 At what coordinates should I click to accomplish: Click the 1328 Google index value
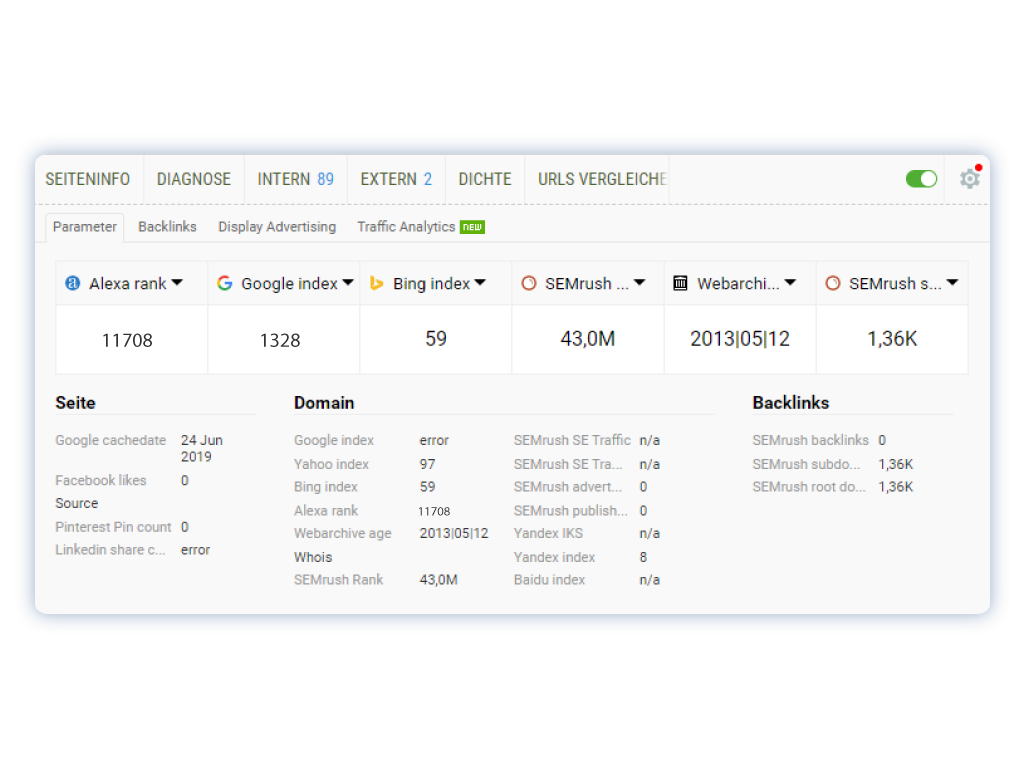click(x=280, y=340)
